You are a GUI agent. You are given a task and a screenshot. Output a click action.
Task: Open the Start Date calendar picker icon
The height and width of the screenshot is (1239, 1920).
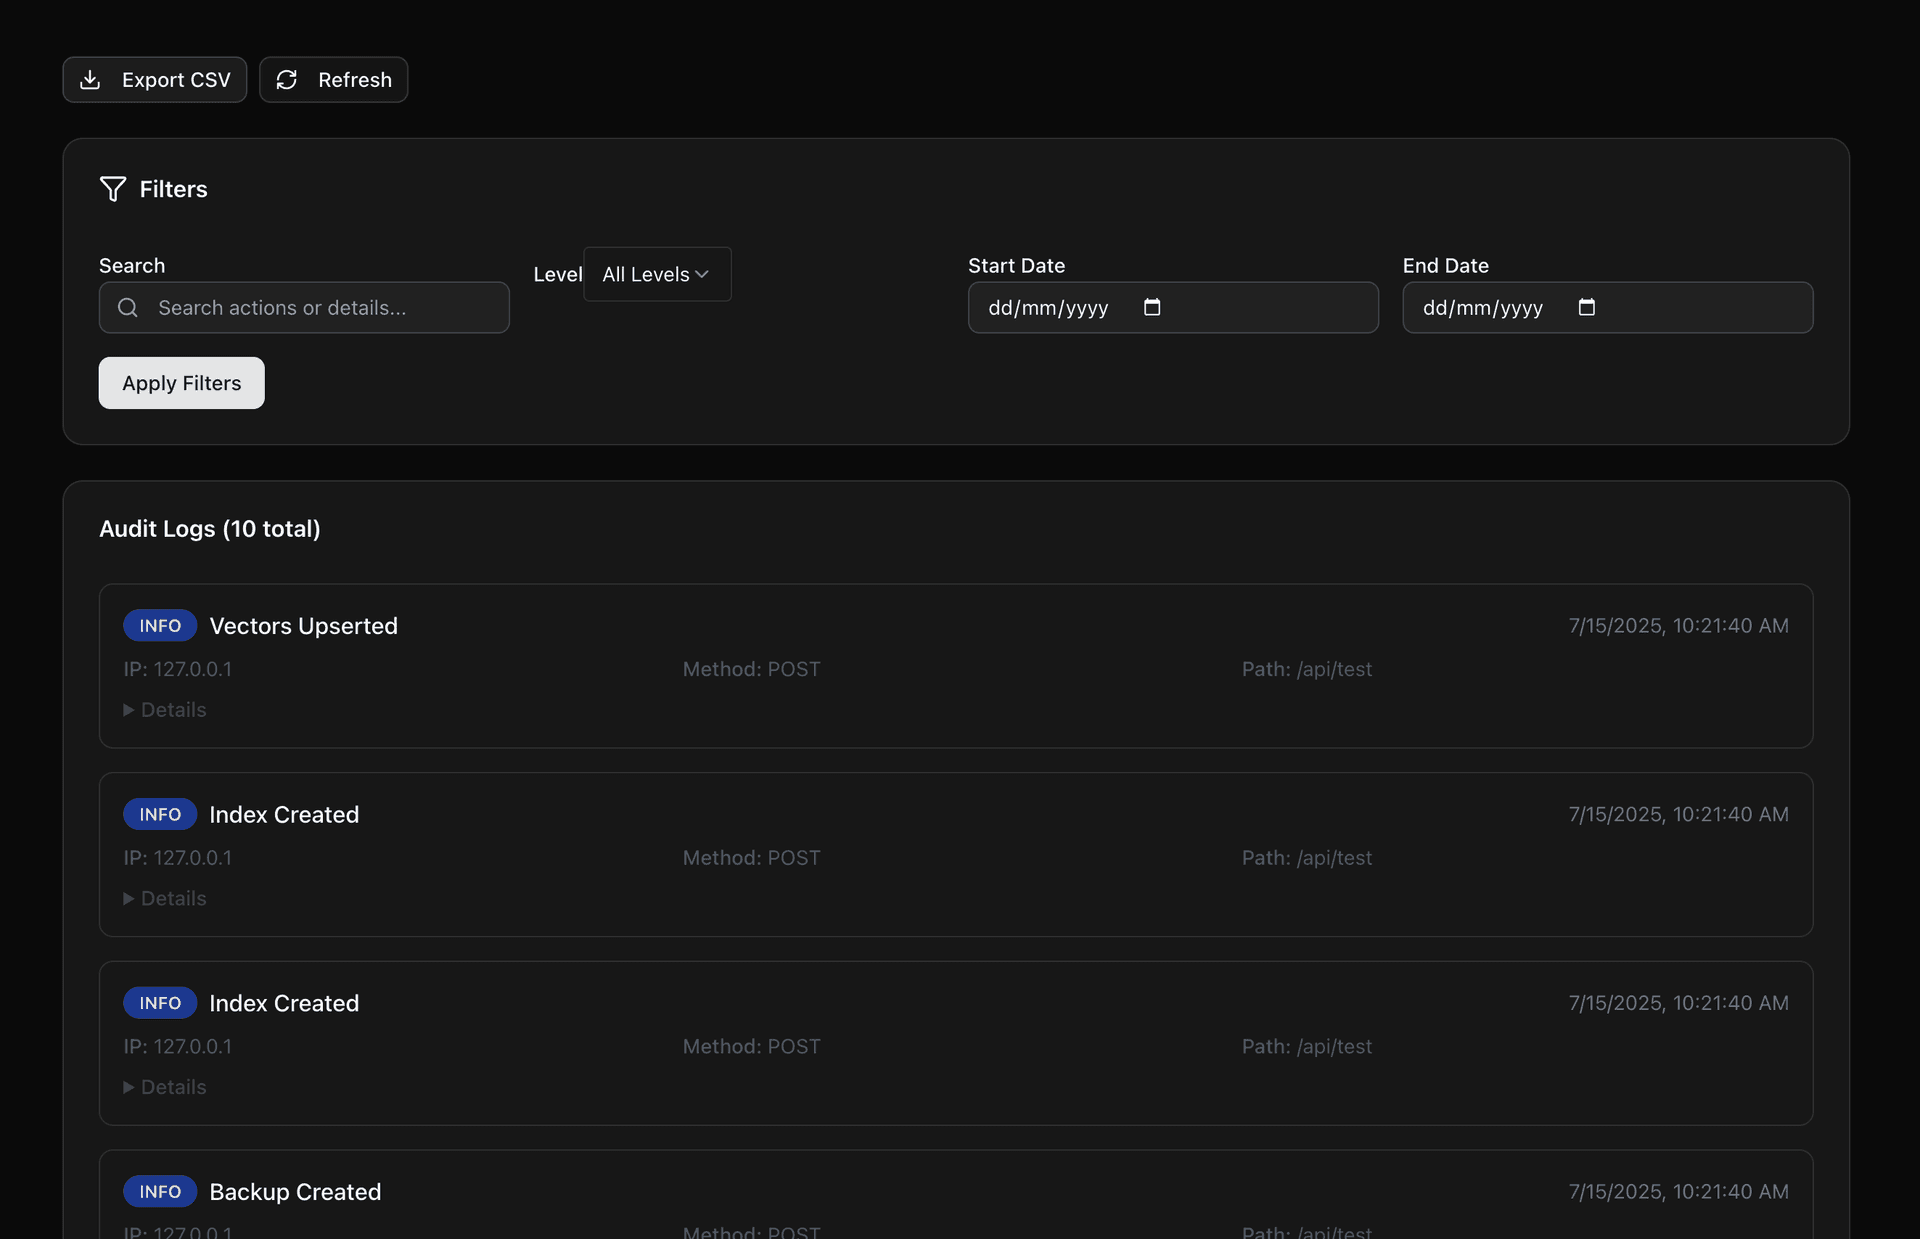click(1152, 307)
